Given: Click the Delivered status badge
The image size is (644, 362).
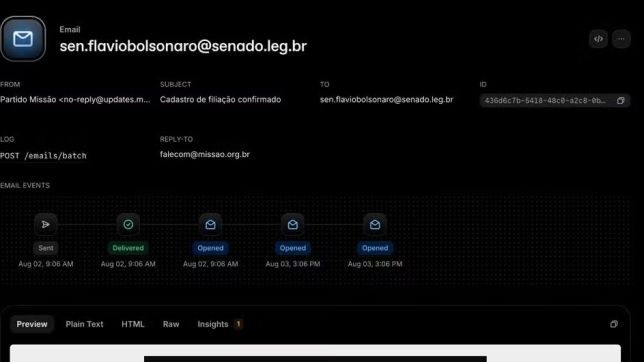Looking at the screenshot, I should pos(128,248).
